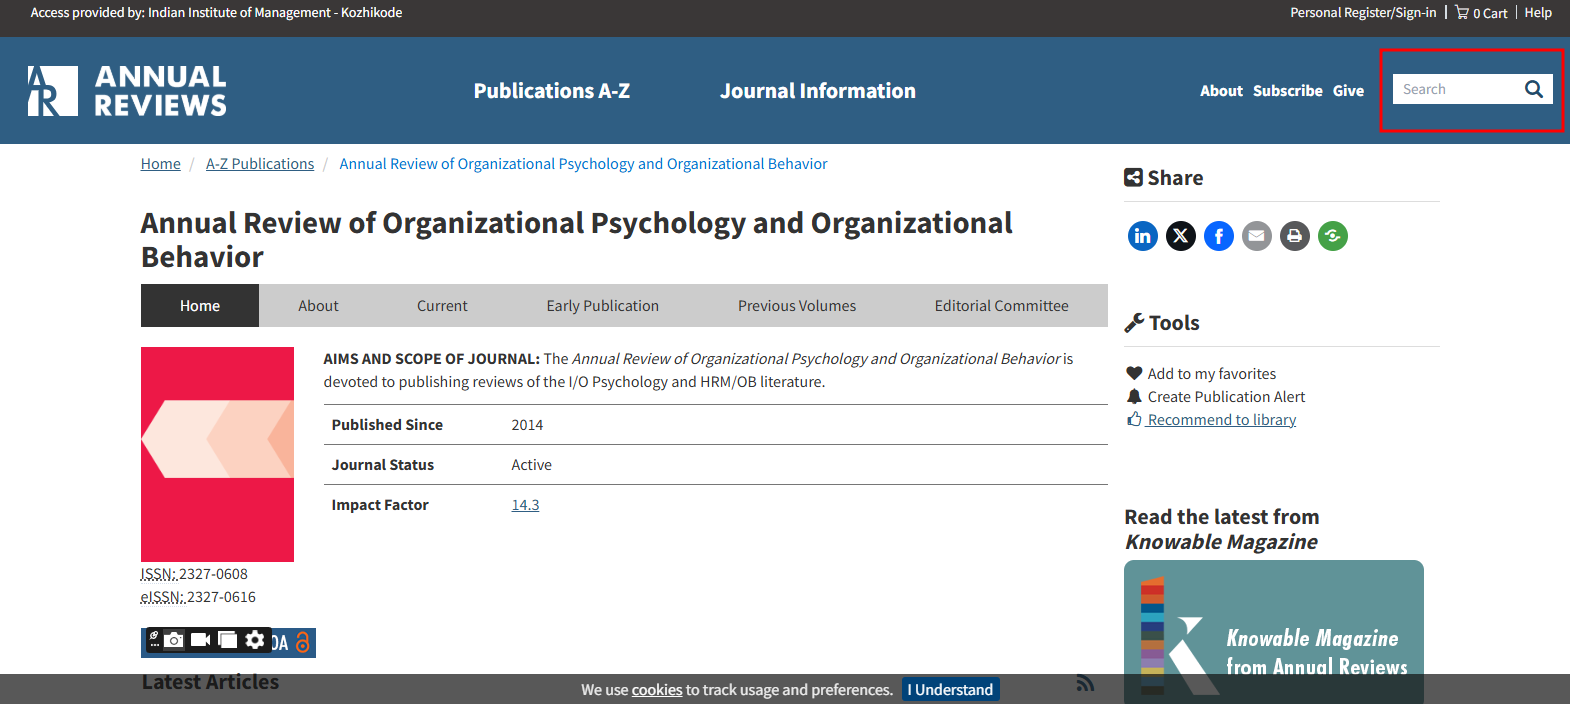
Task: Open the Editorial Committee tab
Action: tap(1001, 306)
